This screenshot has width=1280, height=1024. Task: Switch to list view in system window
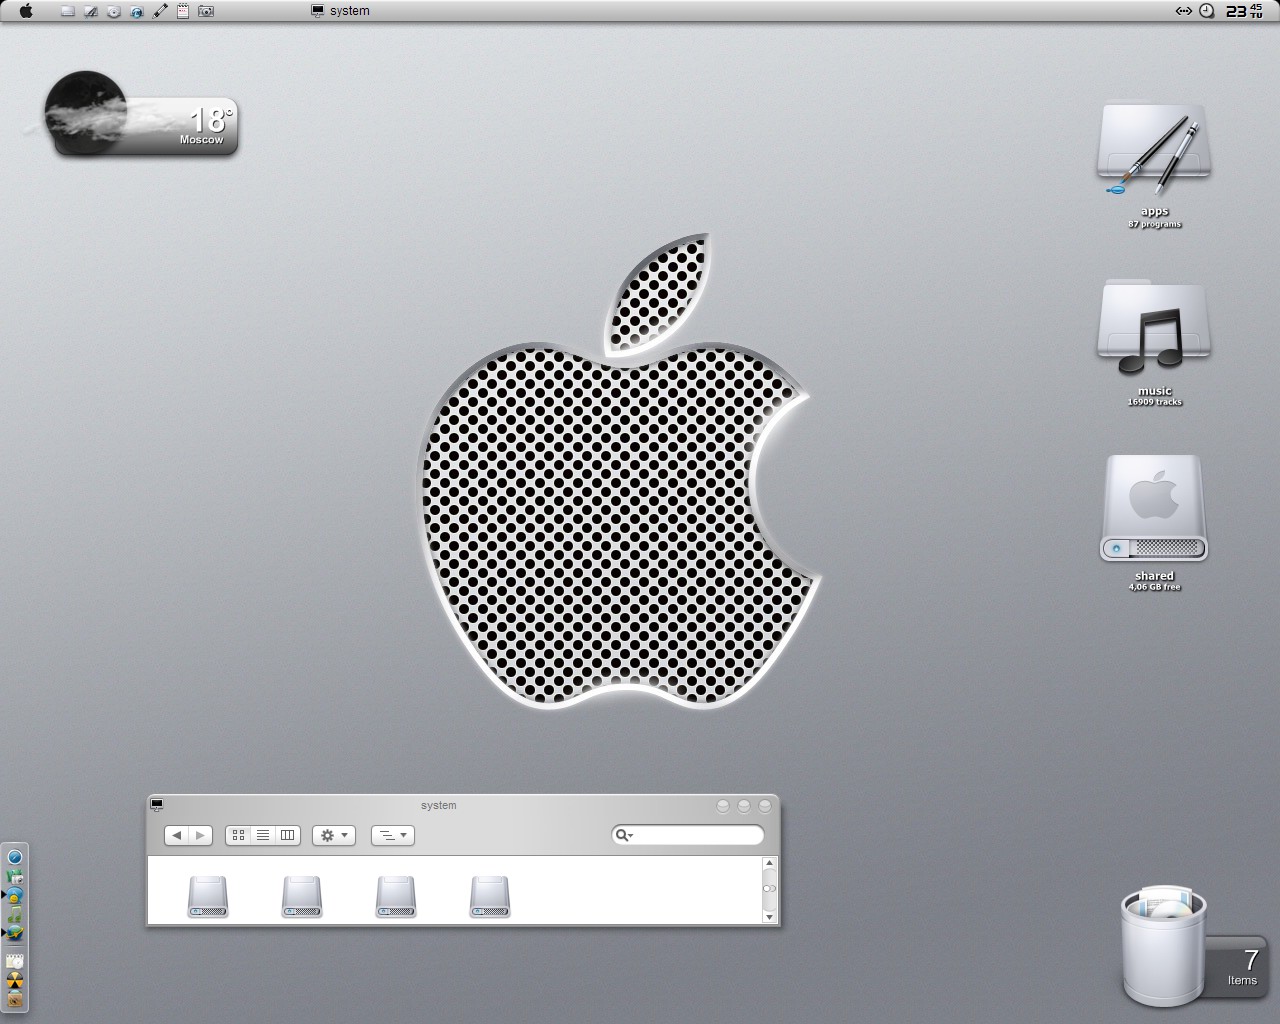(263, 835)
